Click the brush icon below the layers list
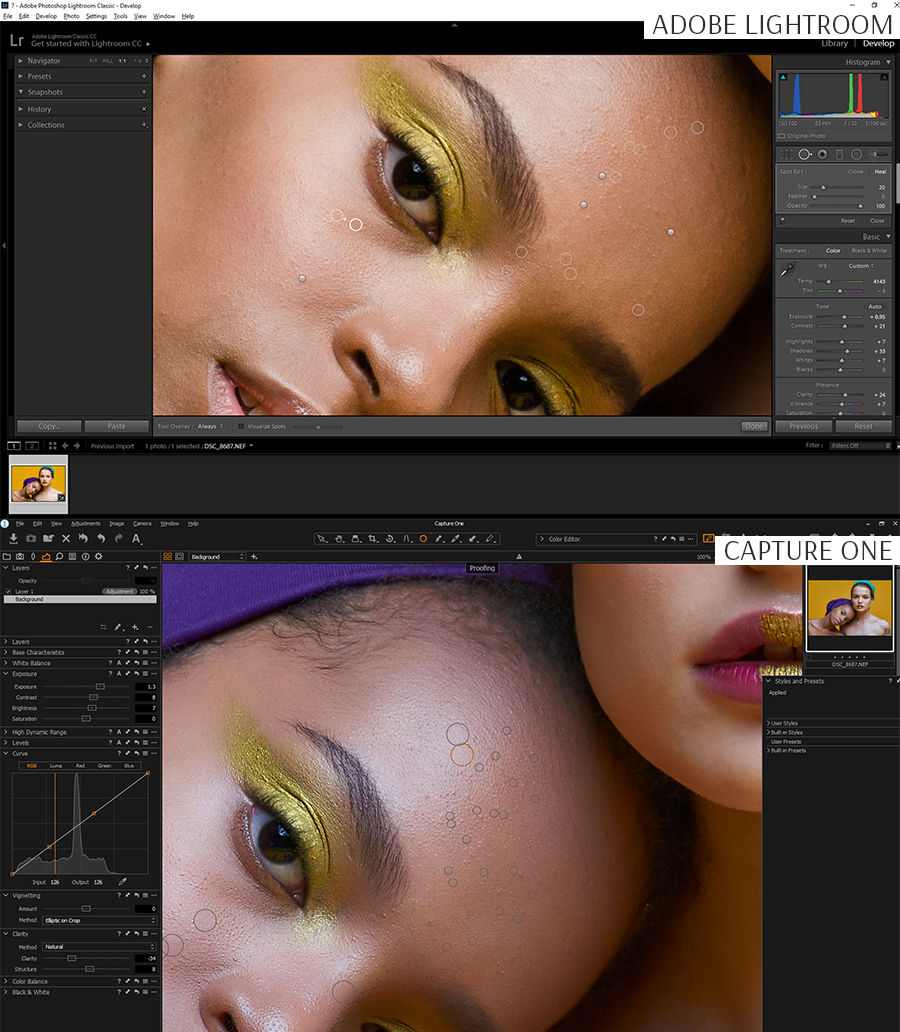 click(119, 627)
